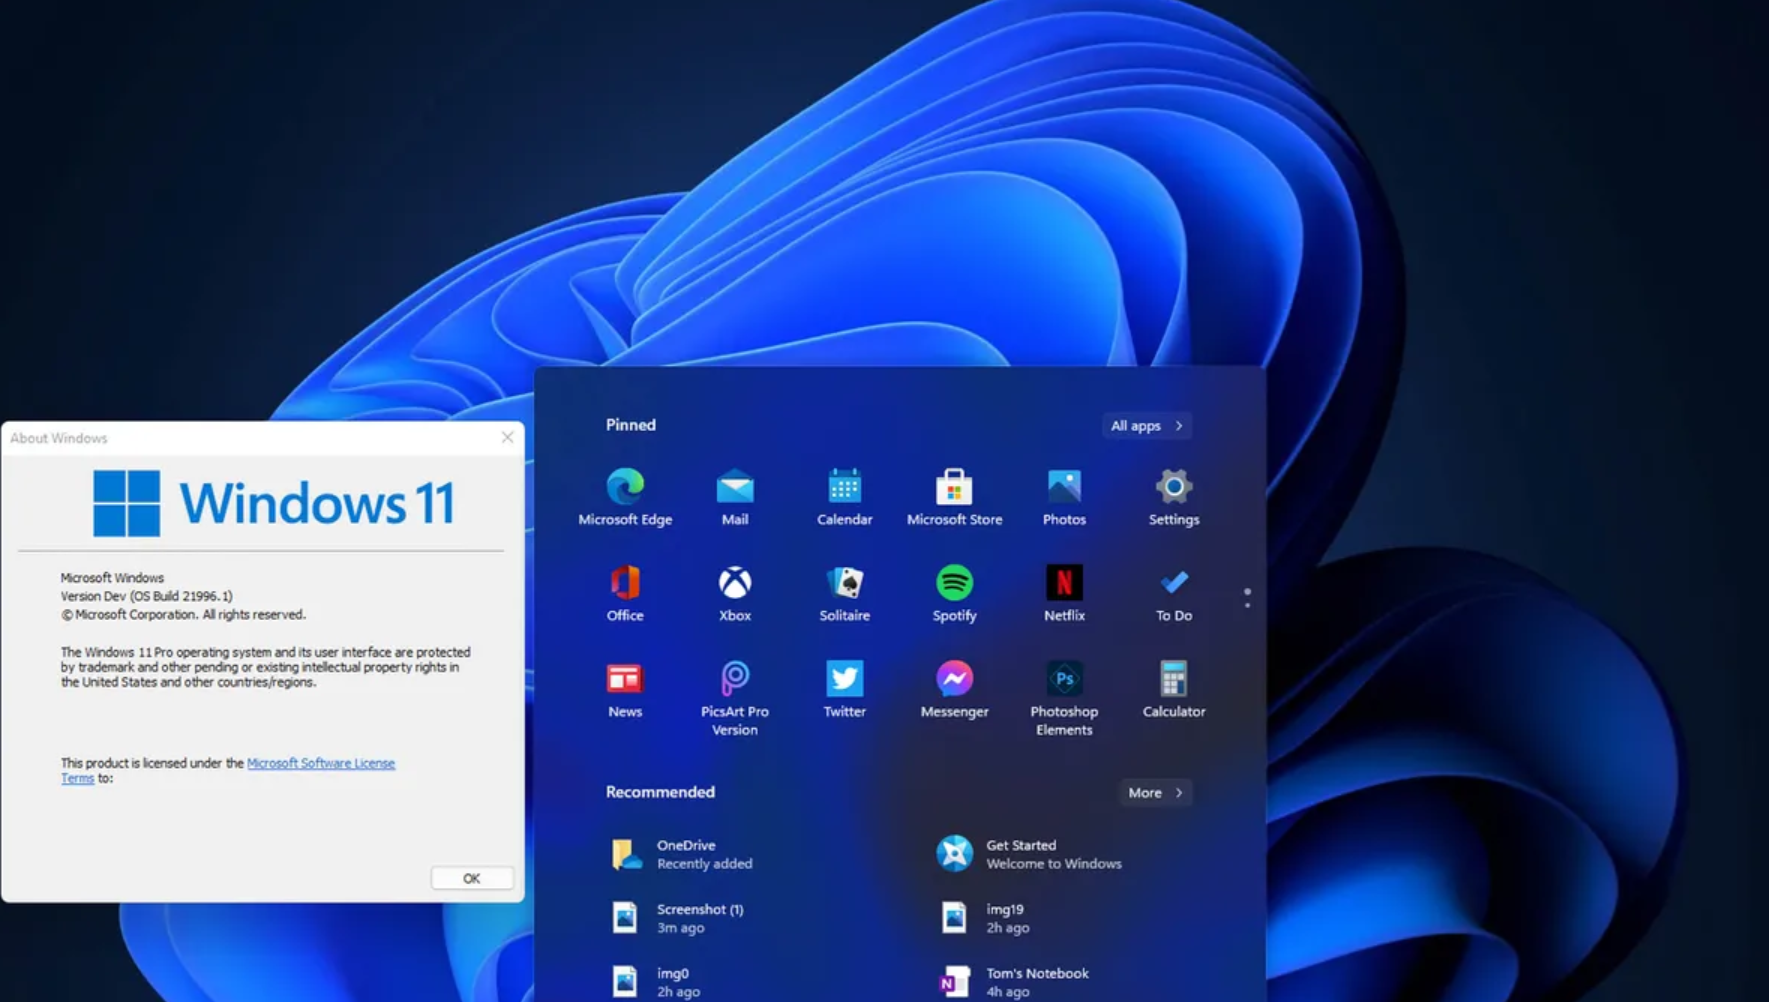Open the To Do app
This screenshot has height=1002, width=1769.
click(1174, 593)
